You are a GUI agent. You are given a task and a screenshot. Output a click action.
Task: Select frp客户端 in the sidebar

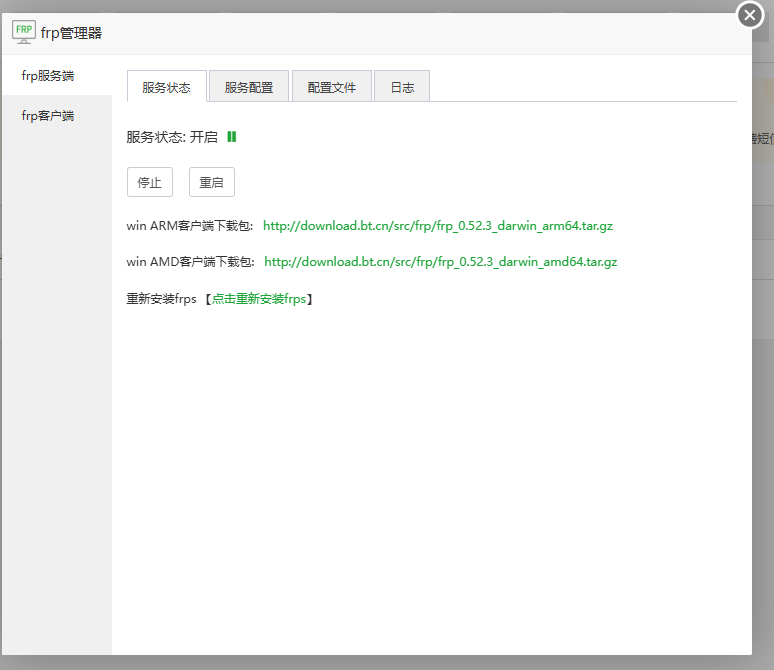pyautogui.click(x=57, y=116)
